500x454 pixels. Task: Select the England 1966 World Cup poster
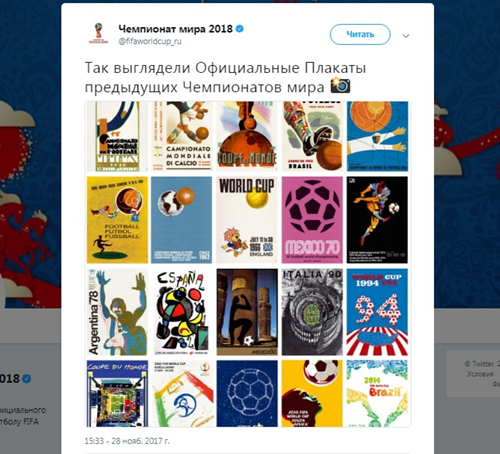[247, 220]
